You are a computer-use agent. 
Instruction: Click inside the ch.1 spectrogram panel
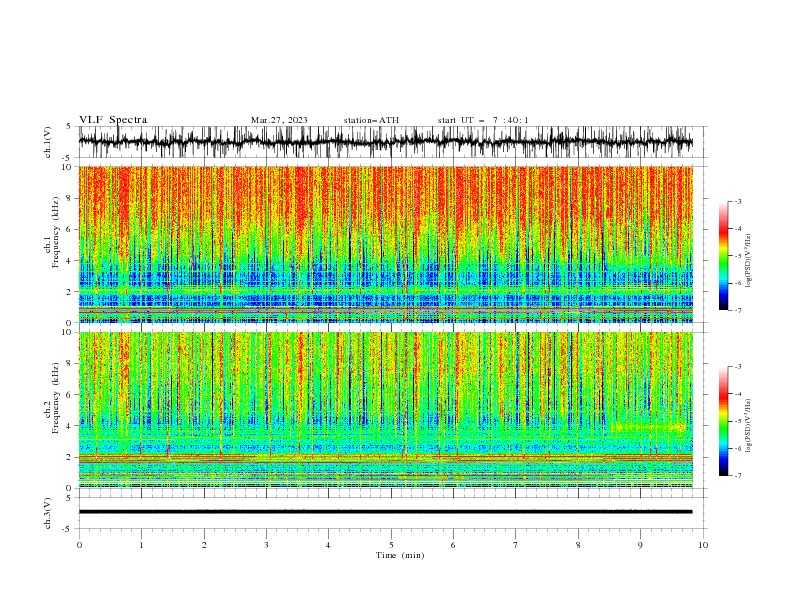pyautogui.click(x=385, y=244)
